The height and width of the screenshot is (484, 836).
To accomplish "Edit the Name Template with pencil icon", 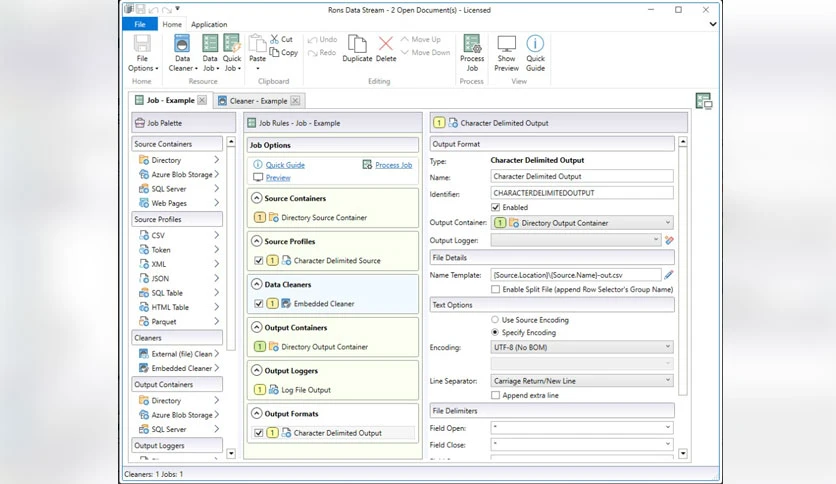I will tap(669, 275).
